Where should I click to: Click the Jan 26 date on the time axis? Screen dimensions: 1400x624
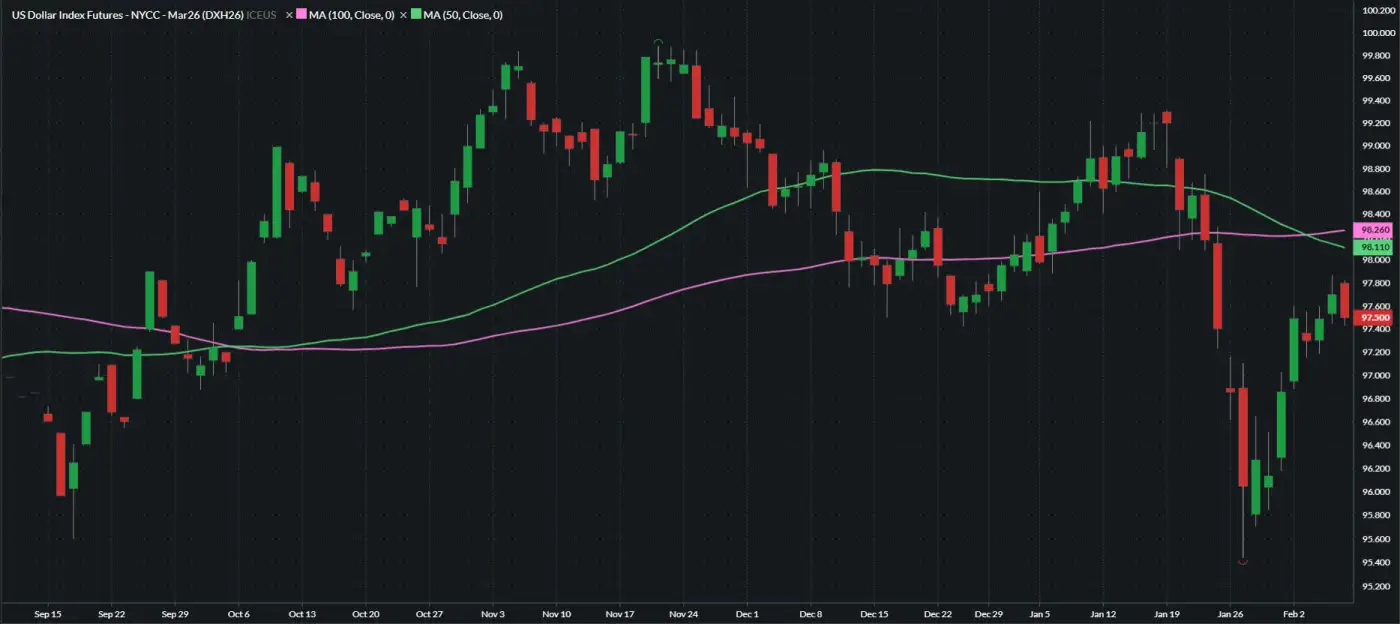[x=1231, y=614]
